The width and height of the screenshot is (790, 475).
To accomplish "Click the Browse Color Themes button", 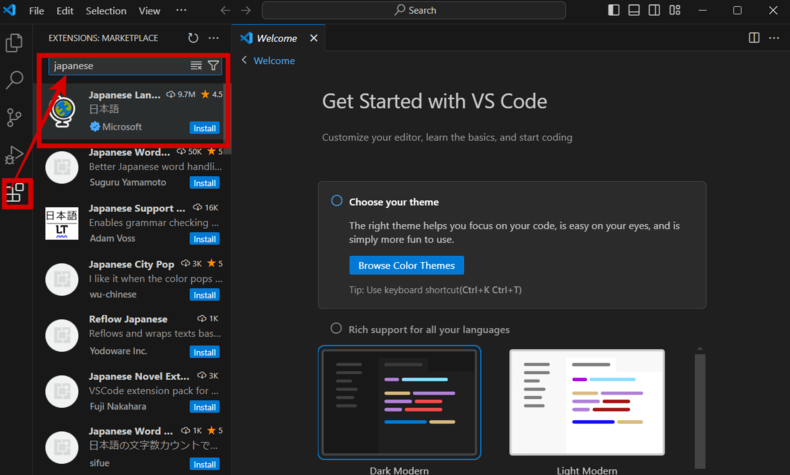I will 407,265.
